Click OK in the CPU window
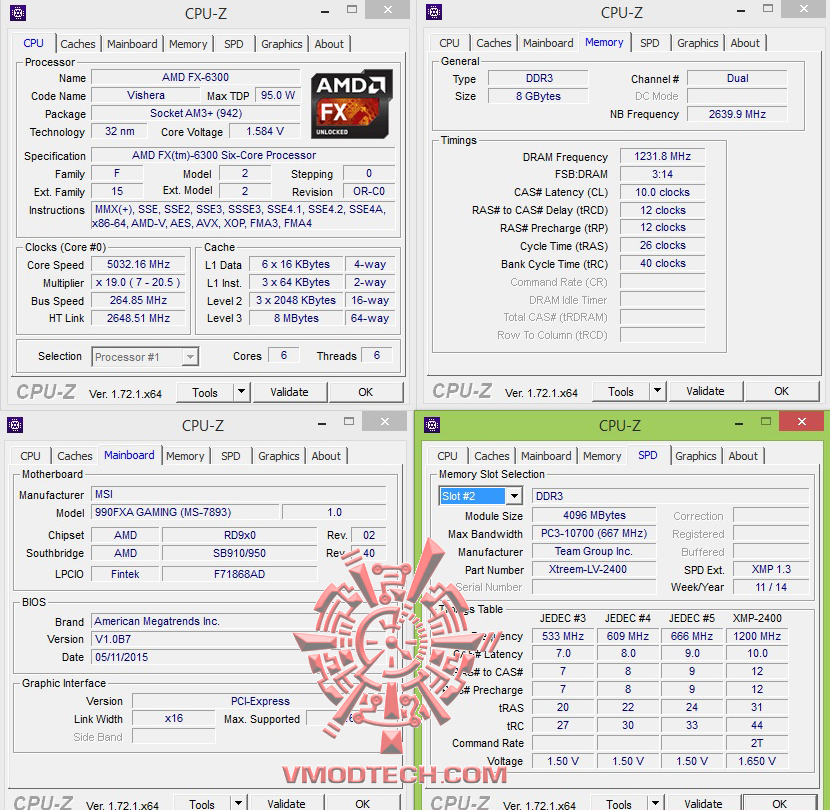 [365, 392]
